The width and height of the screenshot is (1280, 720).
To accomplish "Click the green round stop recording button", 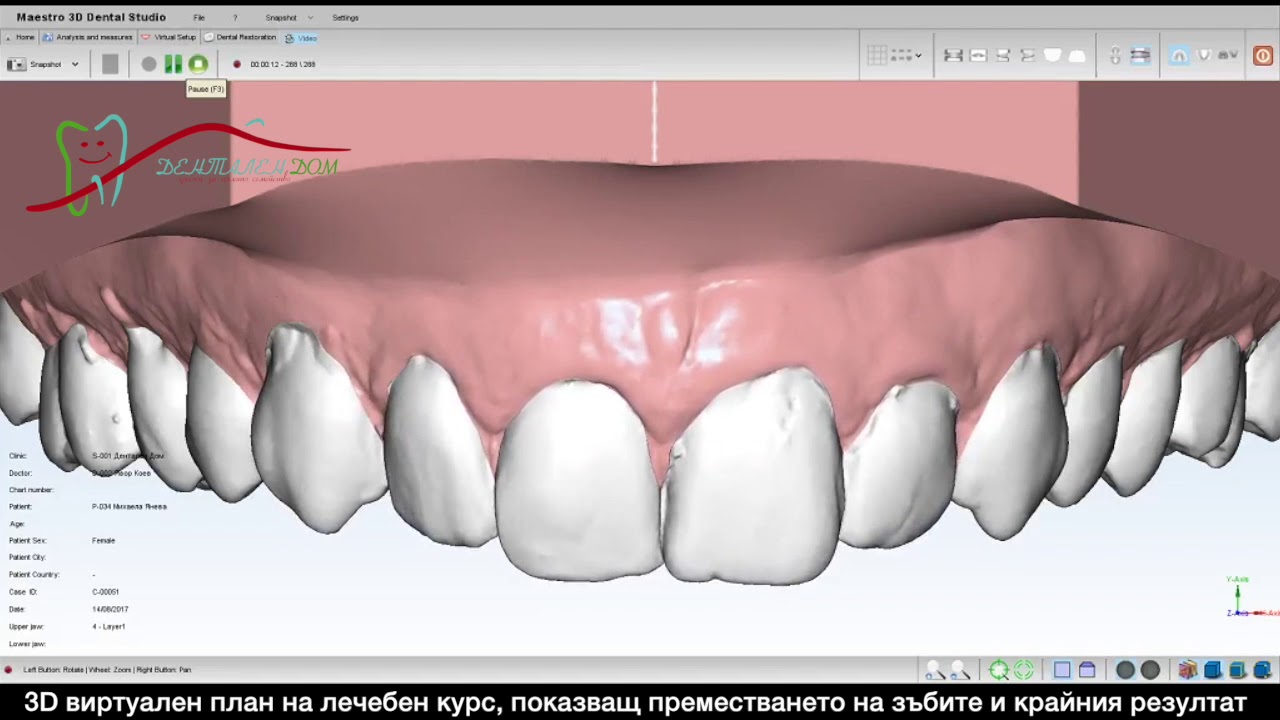I will 198,64.
